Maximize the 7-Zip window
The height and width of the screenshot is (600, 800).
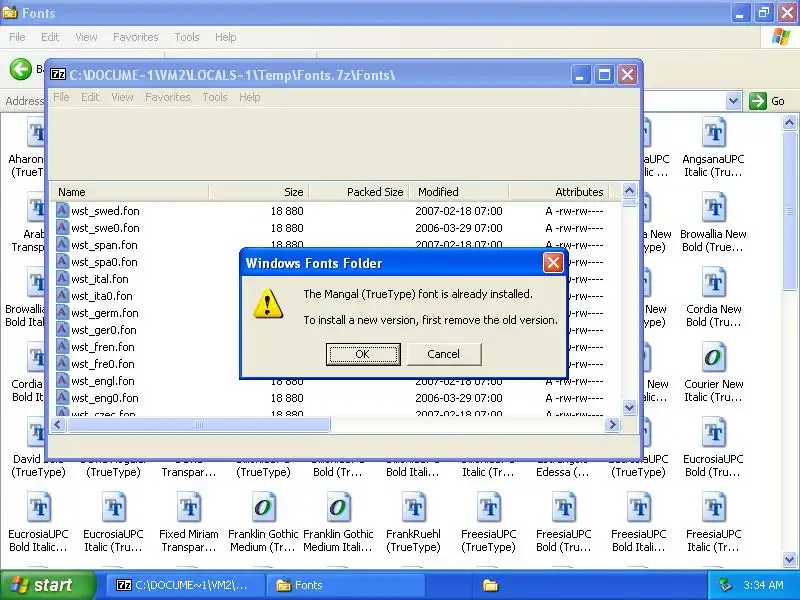point(604,76)
